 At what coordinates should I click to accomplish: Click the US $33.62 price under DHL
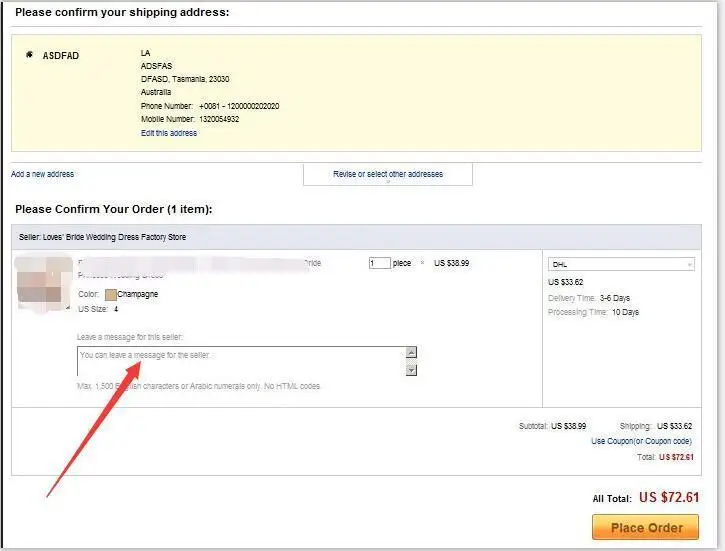click(x=565, y=282)
